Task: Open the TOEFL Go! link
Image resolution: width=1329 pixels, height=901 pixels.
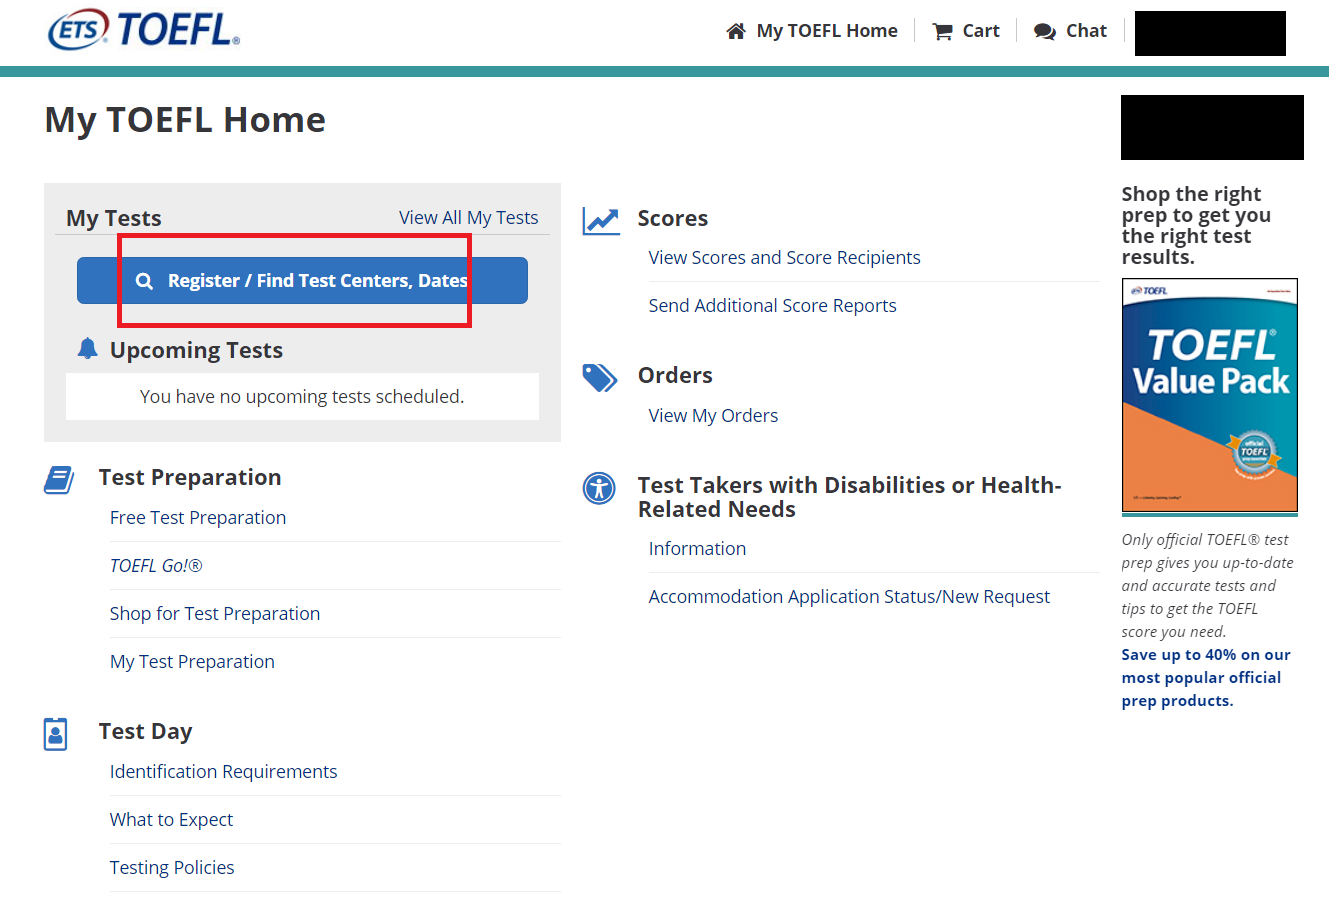Action: 156,565
